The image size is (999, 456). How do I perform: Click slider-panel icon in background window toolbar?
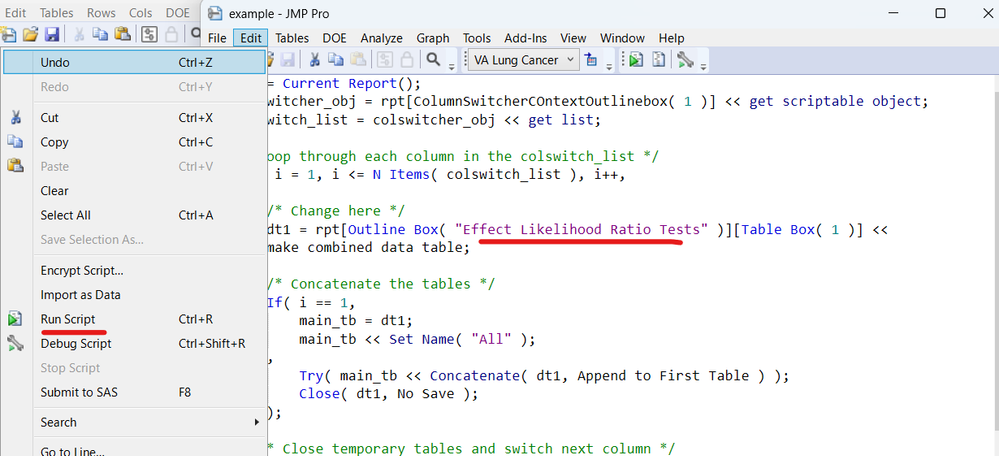coord(149,34)
